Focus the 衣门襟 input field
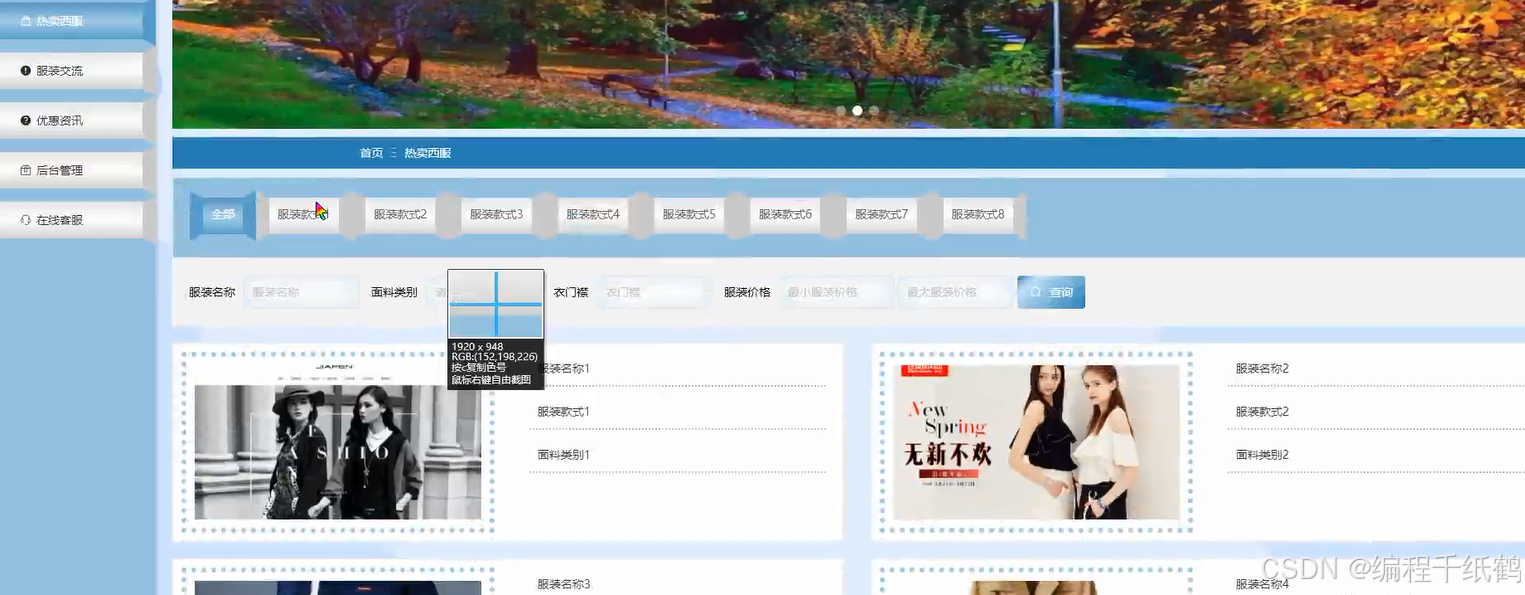 click(x=654, y=292)
